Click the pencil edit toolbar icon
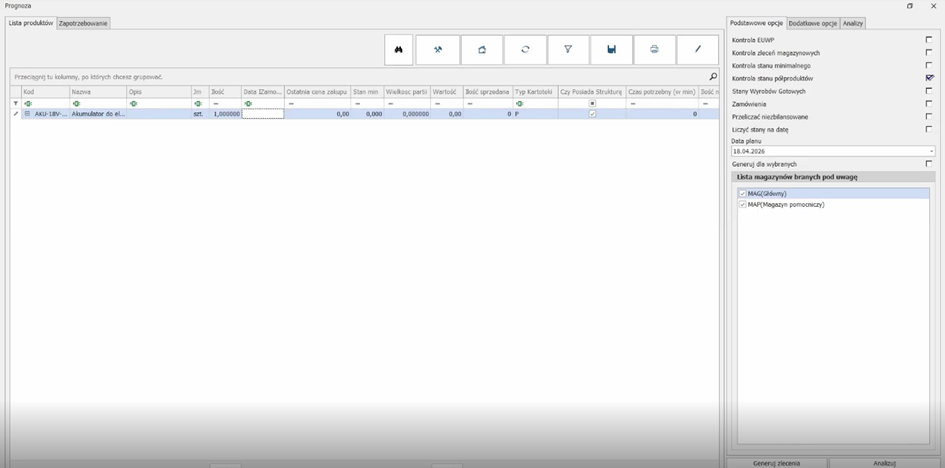The height and width of the screenshot is (468, 945). [698, 49]
